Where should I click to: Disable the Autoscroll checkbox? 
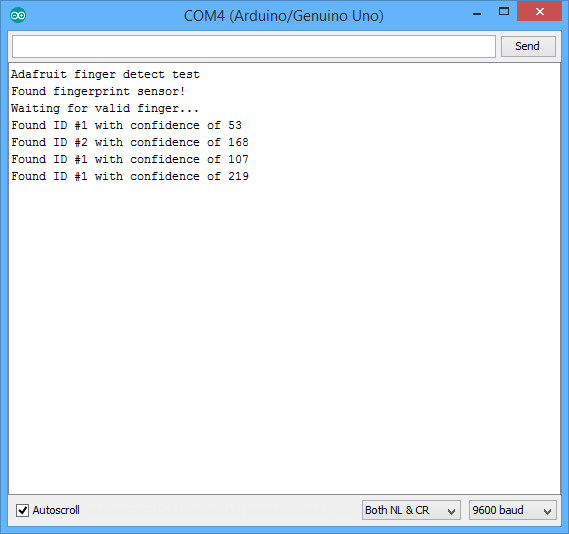point(22,510)
